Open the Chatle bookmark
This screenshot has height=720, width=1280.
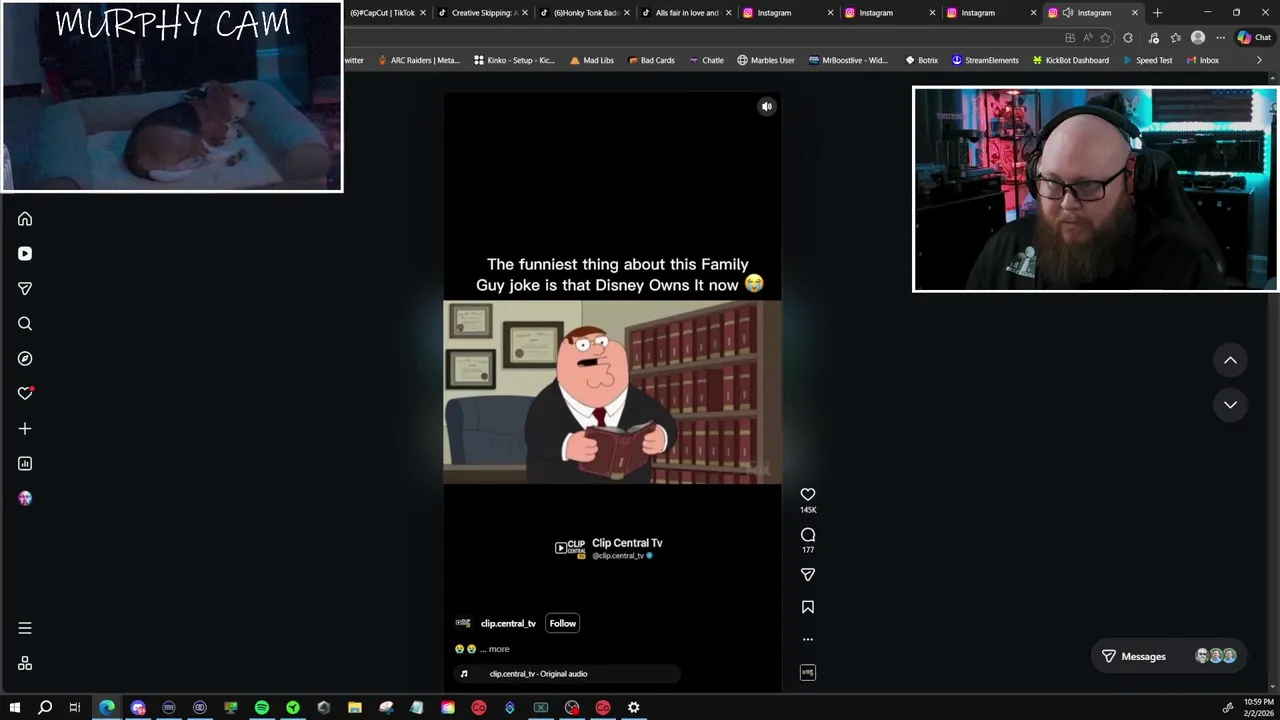[706, 61]
